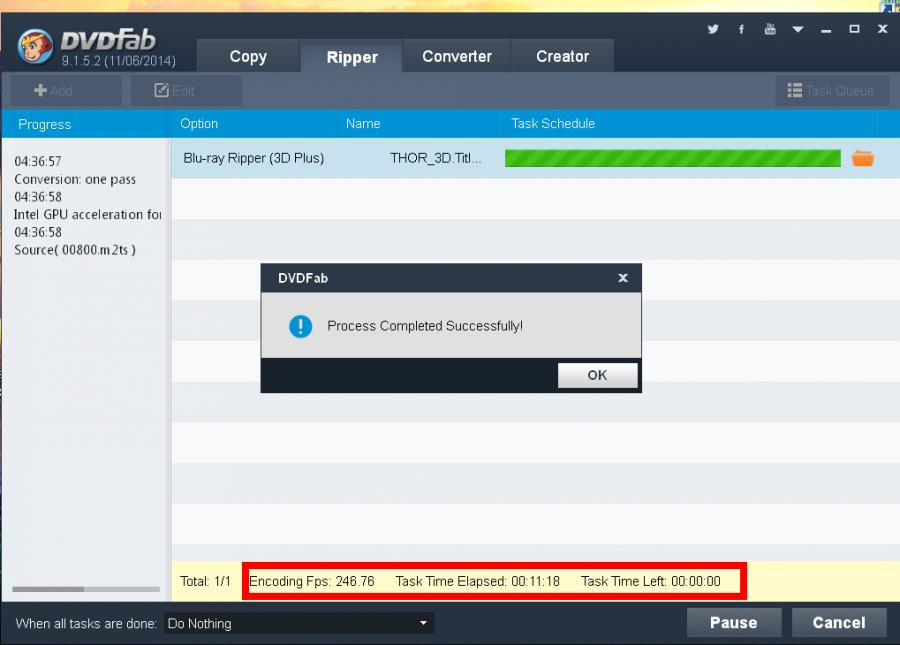This screenshot has height=645, width=900.
Task: Cancel the ripping task
Action: pyautogui.click(x=839, y=623)
